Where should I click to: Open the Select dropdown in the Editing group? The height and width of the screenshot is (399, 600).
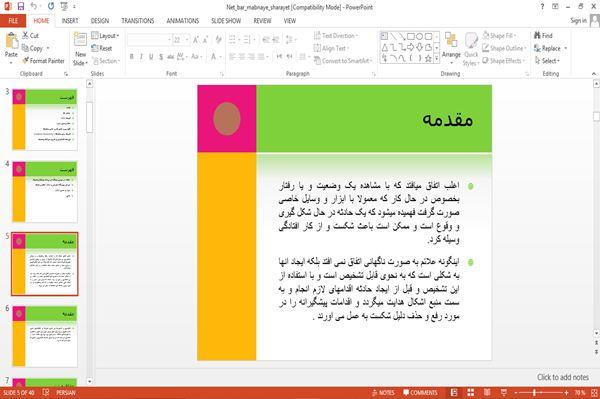tap(547, 61)
